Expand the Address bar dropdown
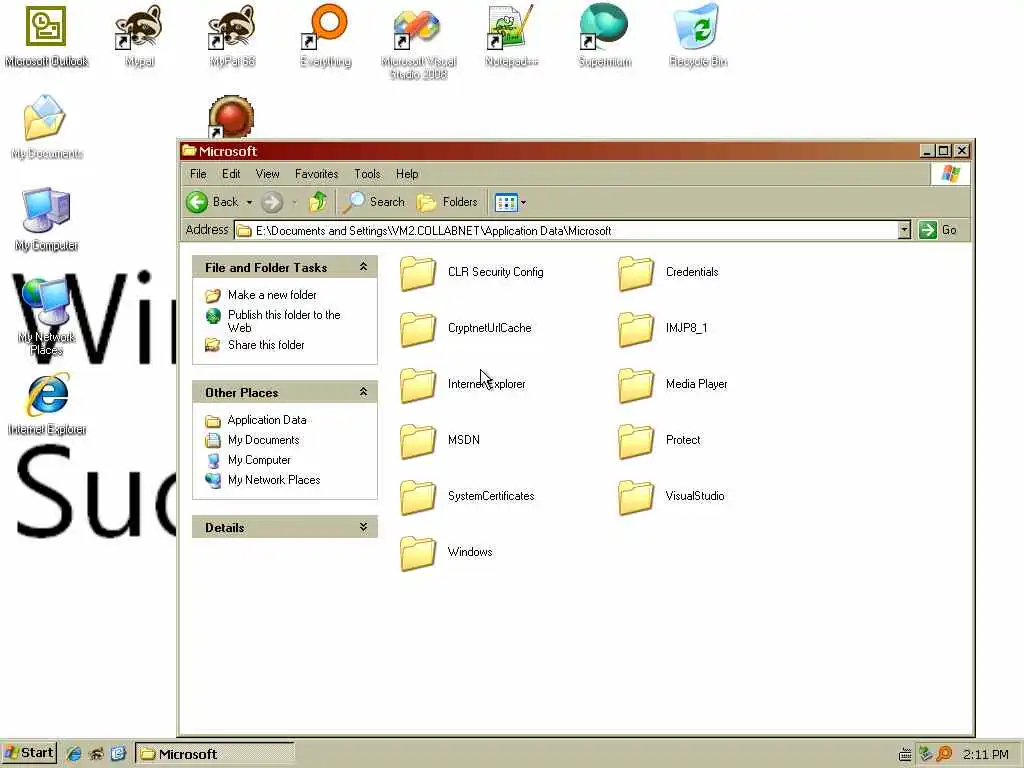Viewport: 1024px width, 768px height. [x=904, y=230]
